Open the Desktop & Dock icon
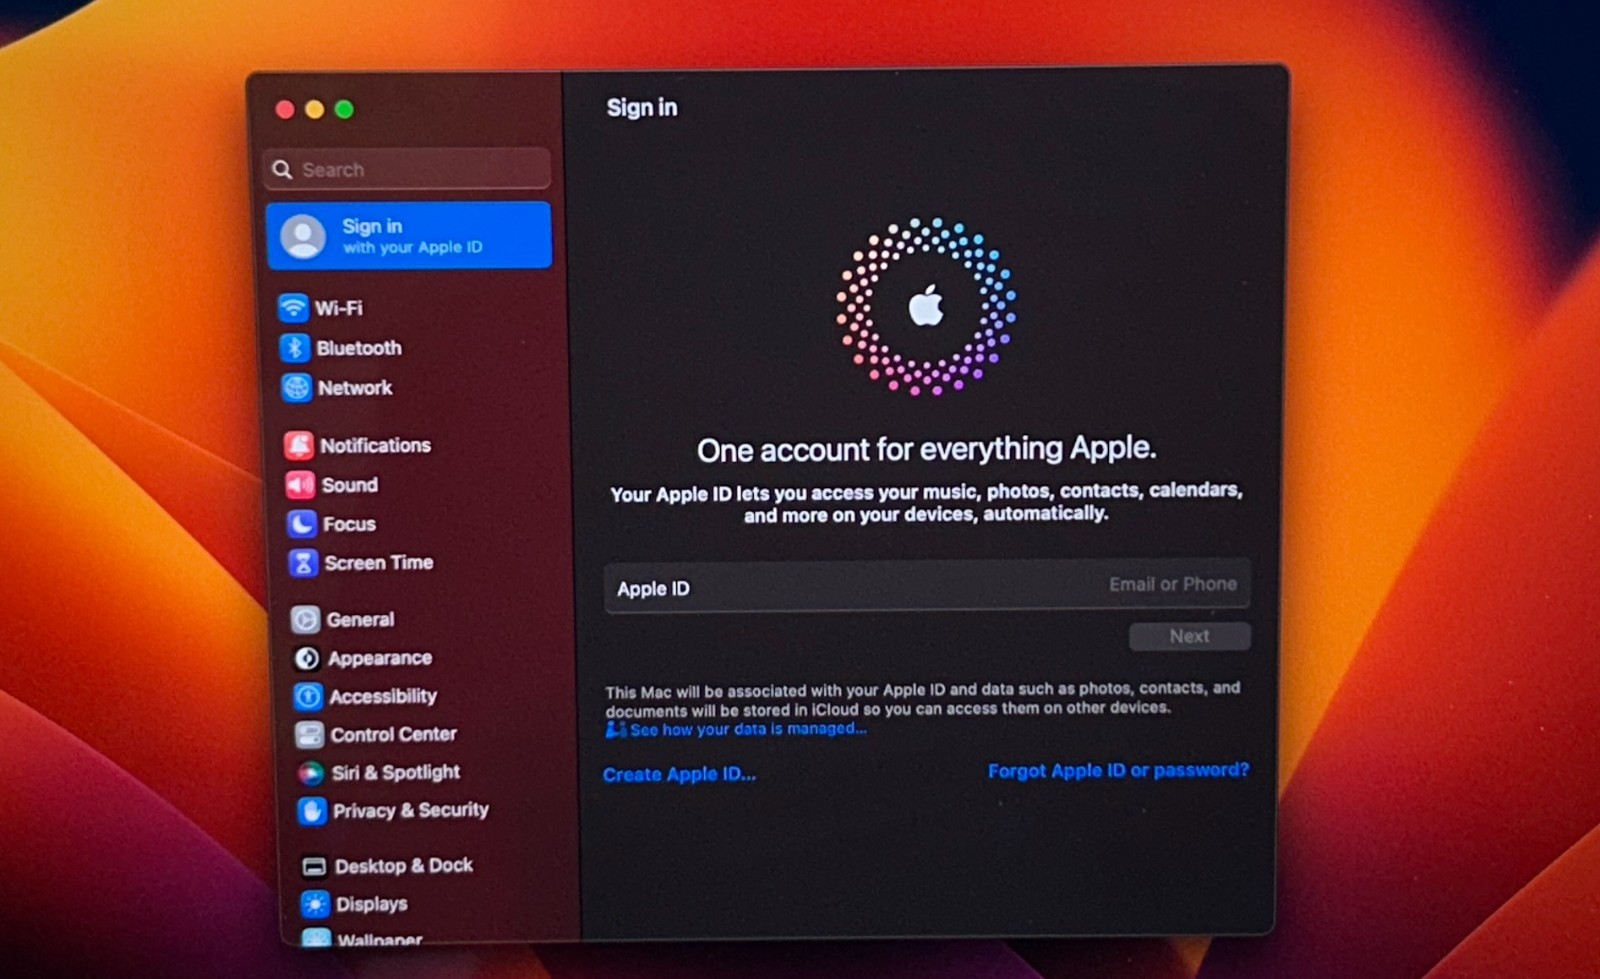Viewport: 1600px width, 979px height. click(x=314, y=866)
